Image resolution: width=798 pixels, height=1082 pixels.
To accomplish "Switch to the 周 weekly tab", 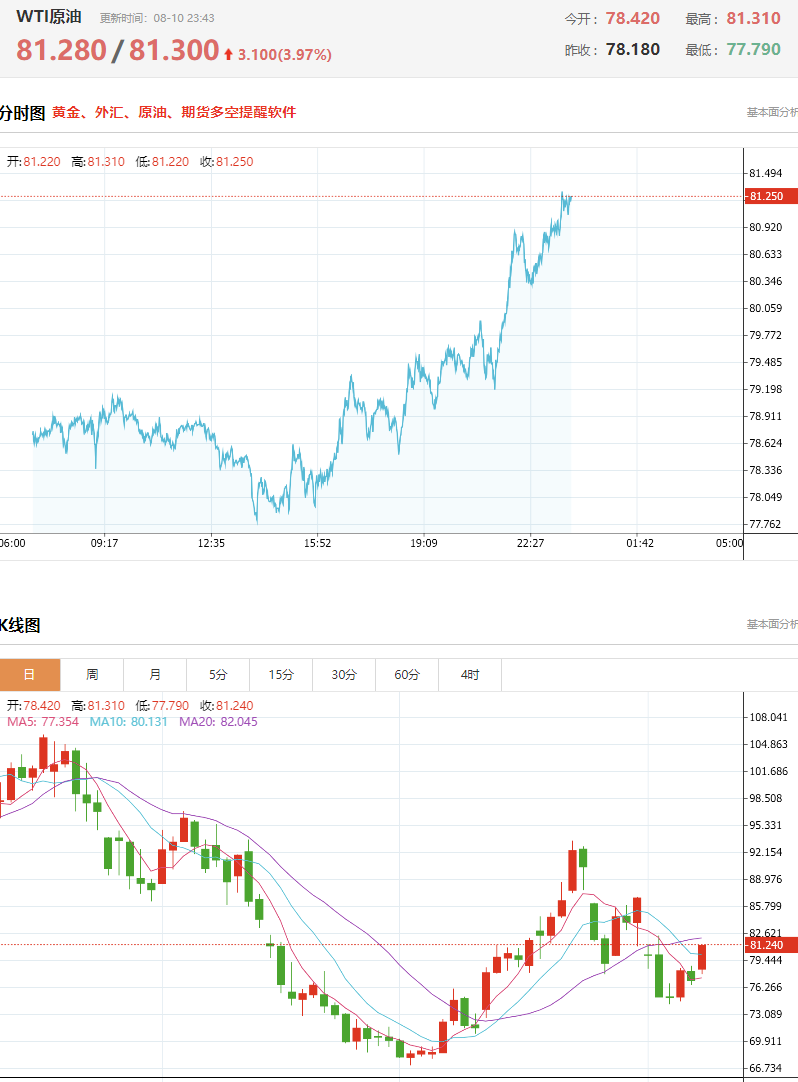I will (x=92, y=674).
